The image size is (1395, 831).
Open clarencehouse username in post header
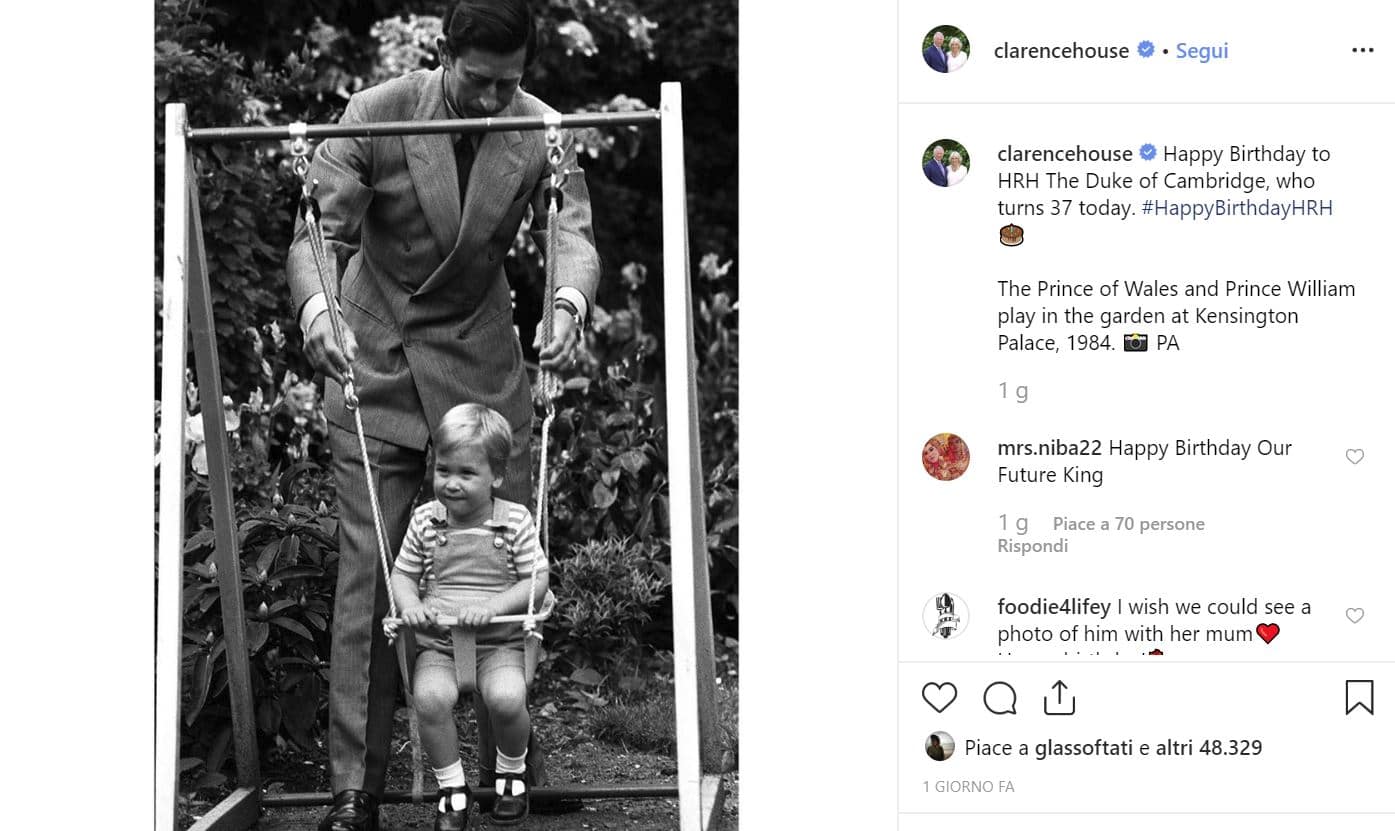click(x=1061, y=50)
